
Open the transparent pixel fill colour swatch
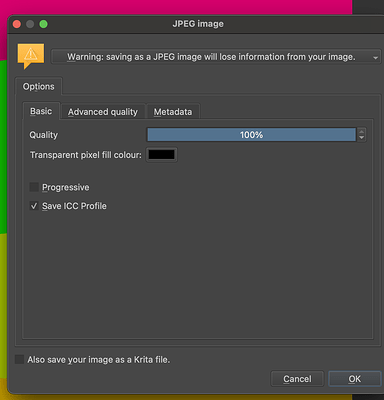pos(162,155)
